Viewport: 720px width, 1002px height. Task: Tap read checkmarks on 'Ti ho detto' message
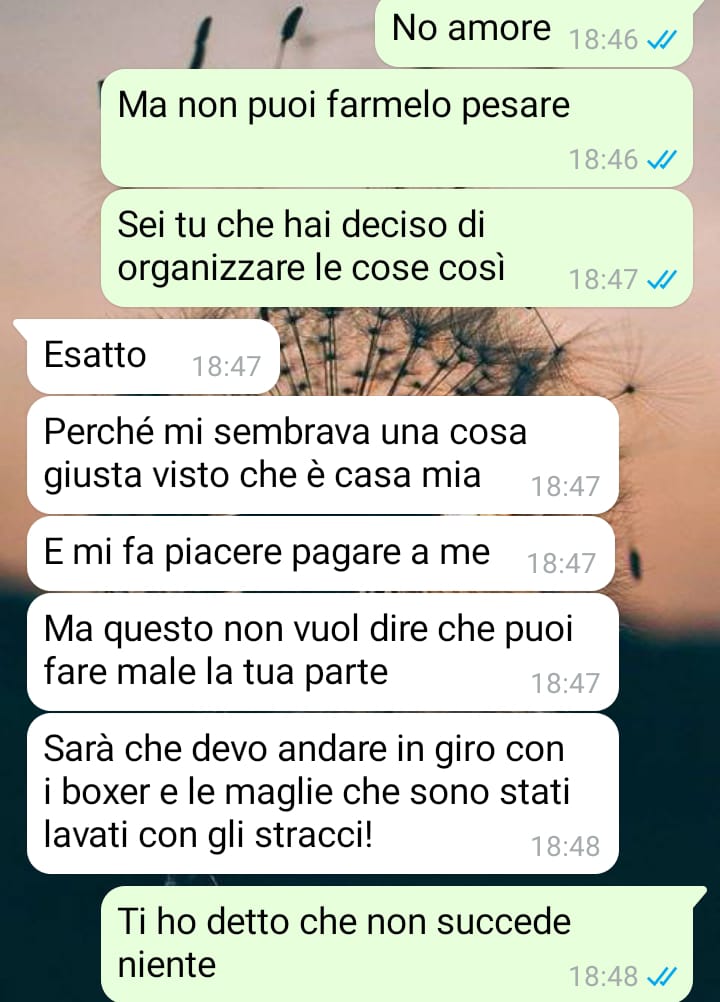point(661,976)
